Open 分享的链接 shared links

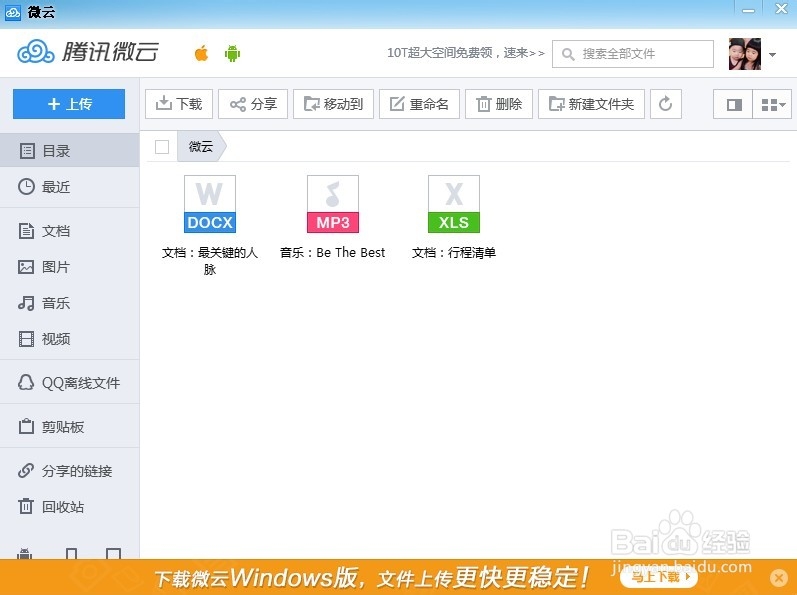(x=70, y=471)
